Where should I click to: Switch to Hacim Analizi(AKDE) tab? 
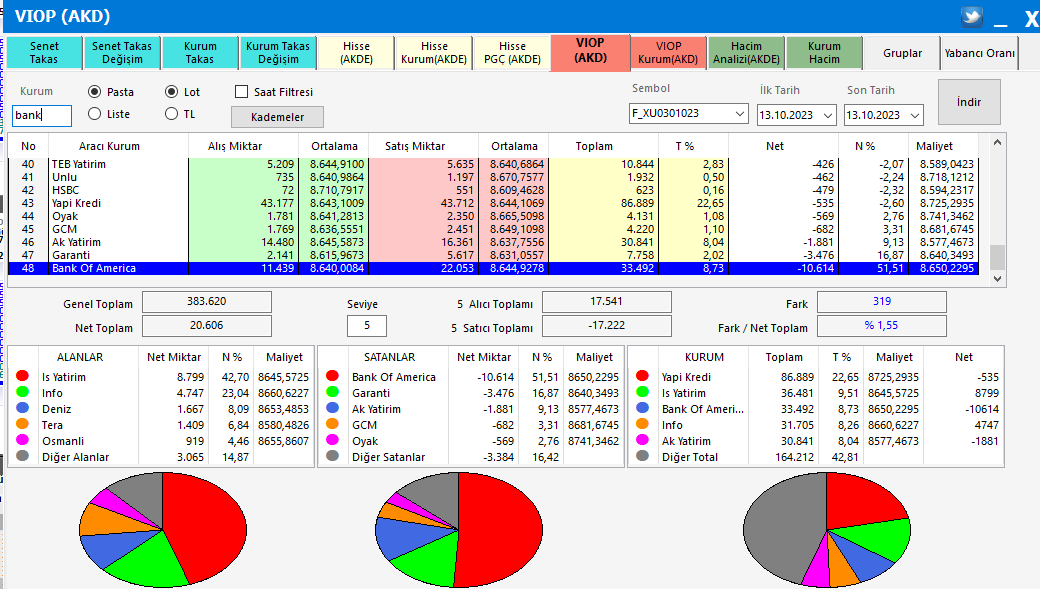coord(746,52)
